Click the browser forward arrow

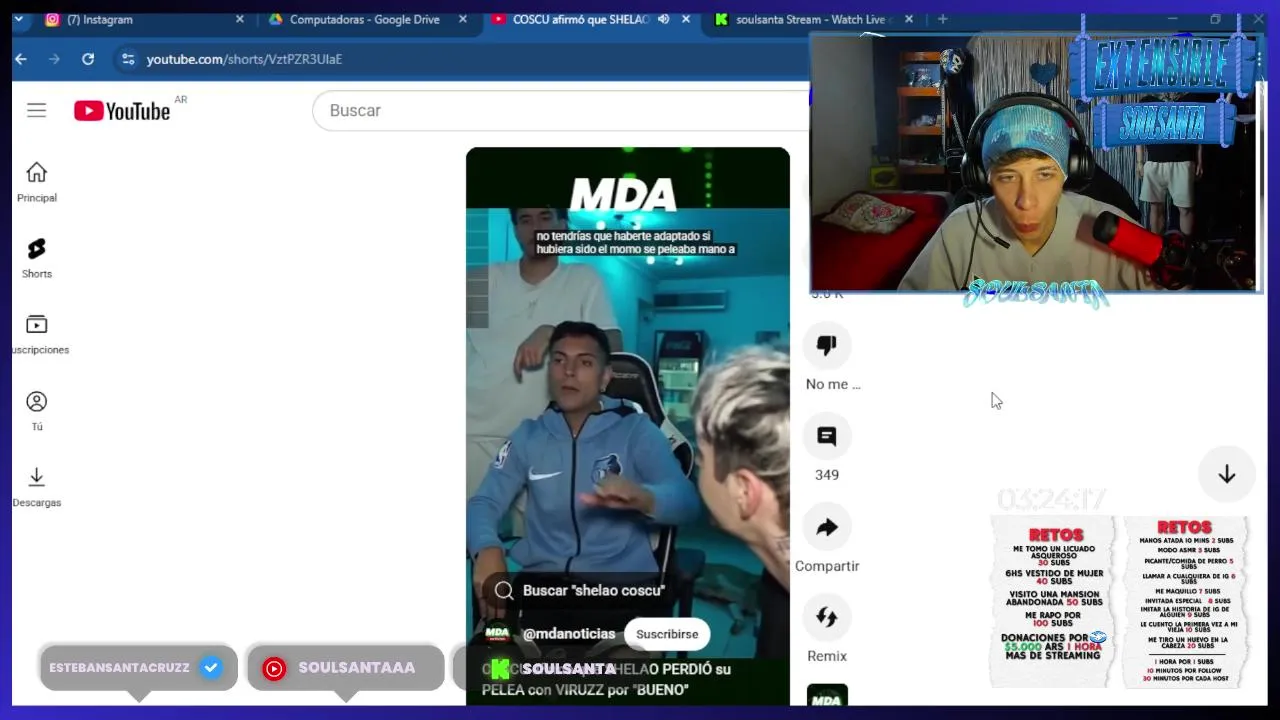point(54,59)
